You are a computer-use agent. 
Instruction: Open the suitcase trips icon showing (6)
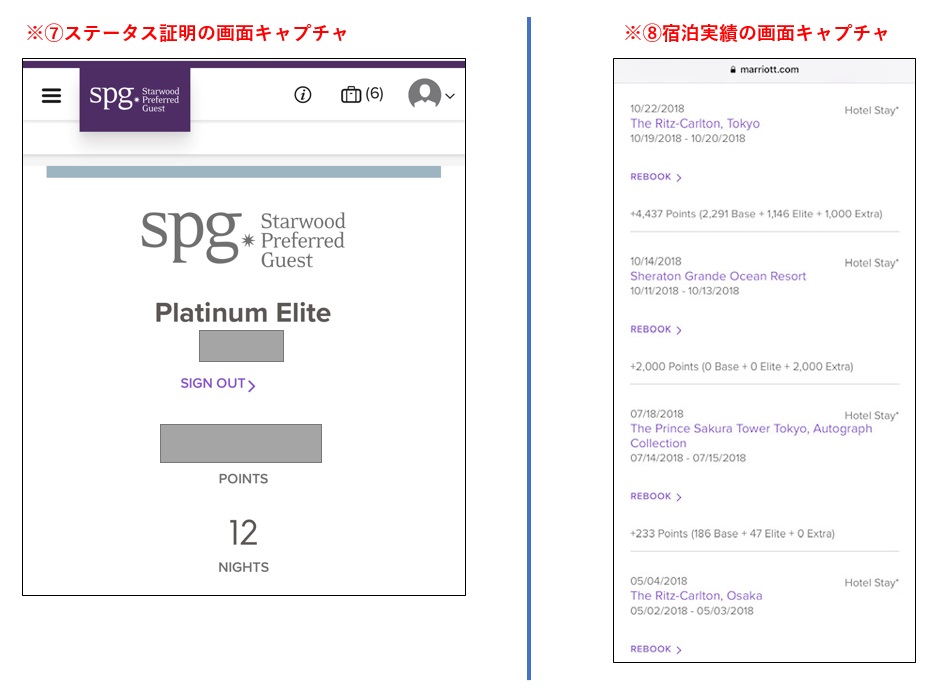pos(362,94)
